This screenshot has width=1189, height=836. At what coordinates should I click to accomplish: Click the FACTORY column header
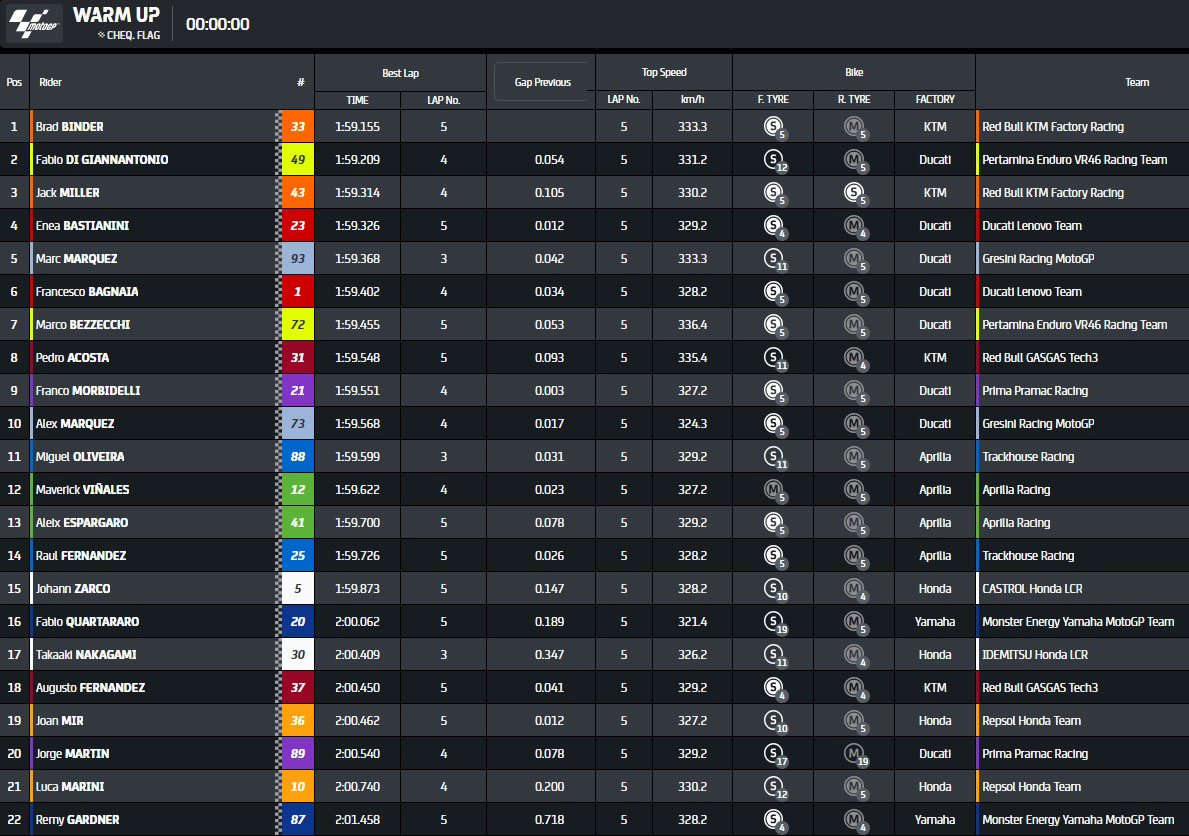pos(934,100)
